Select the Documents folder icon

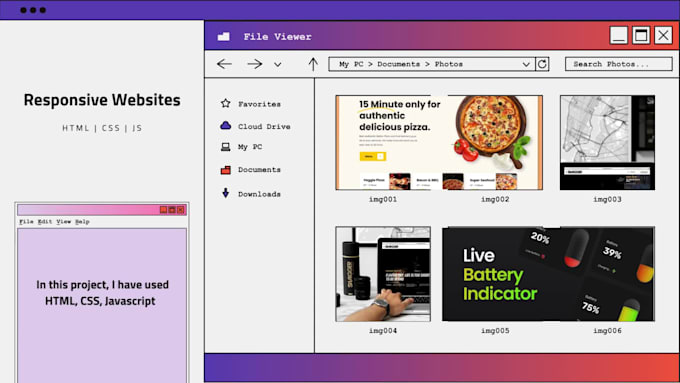[x=226, y=170]
